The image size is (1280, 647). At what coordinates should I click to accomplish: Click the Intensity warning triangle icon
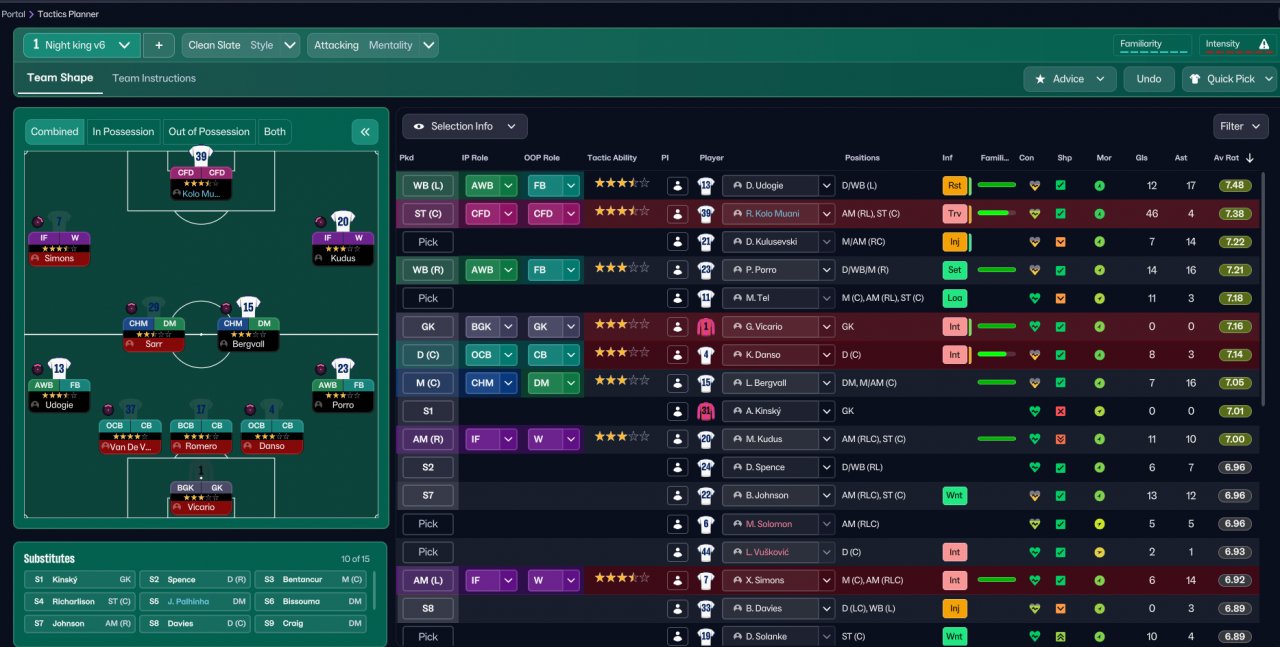pyautogui.click(x=1264, y=44)
